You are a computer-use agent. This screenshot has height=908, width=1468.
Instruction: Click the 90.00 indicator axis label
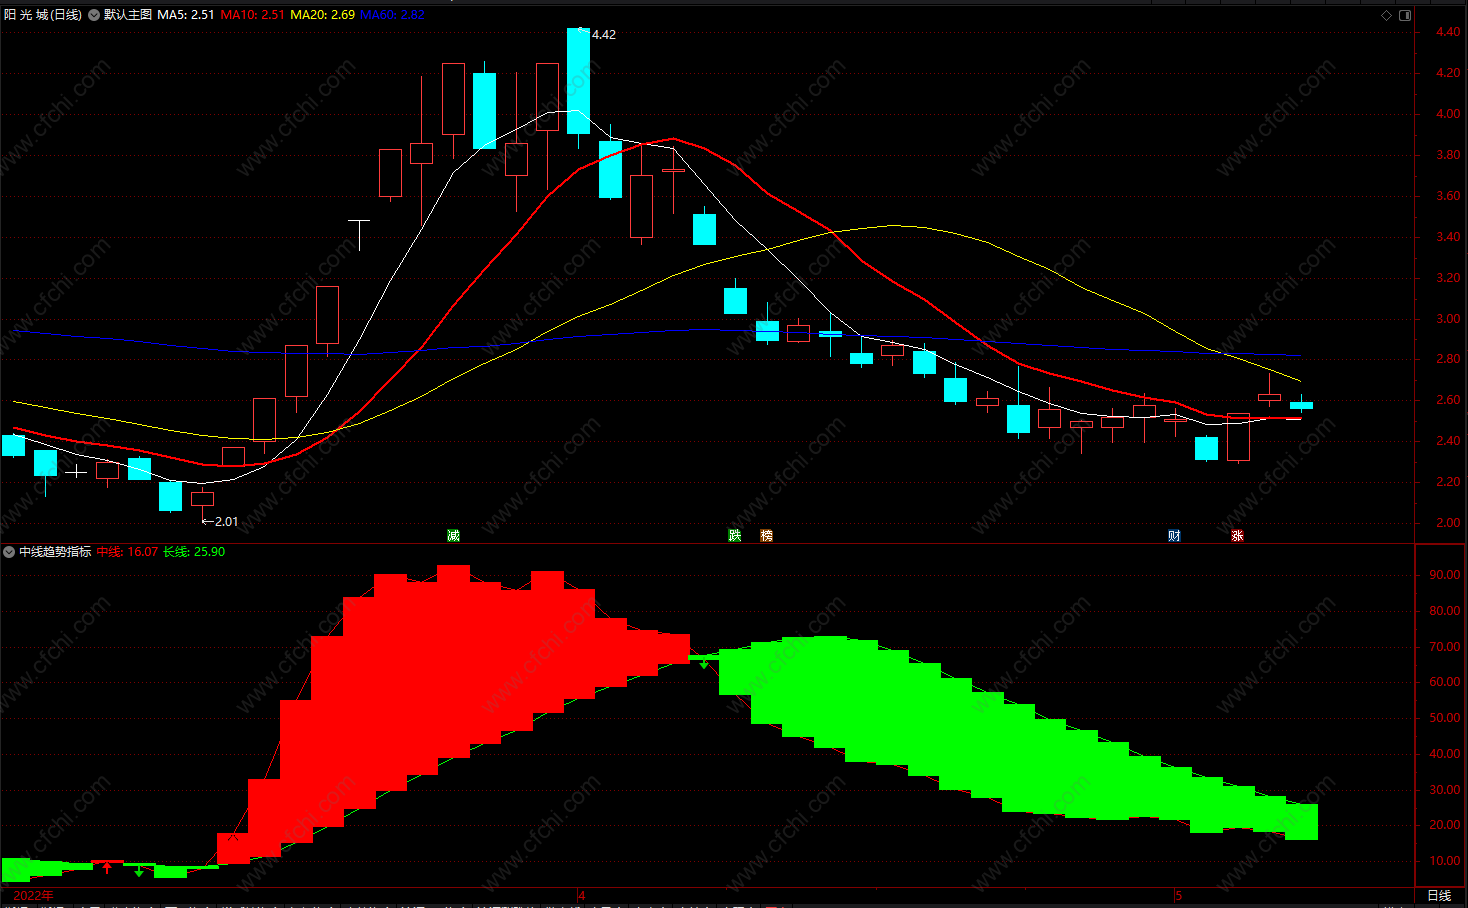point(1444,575)
